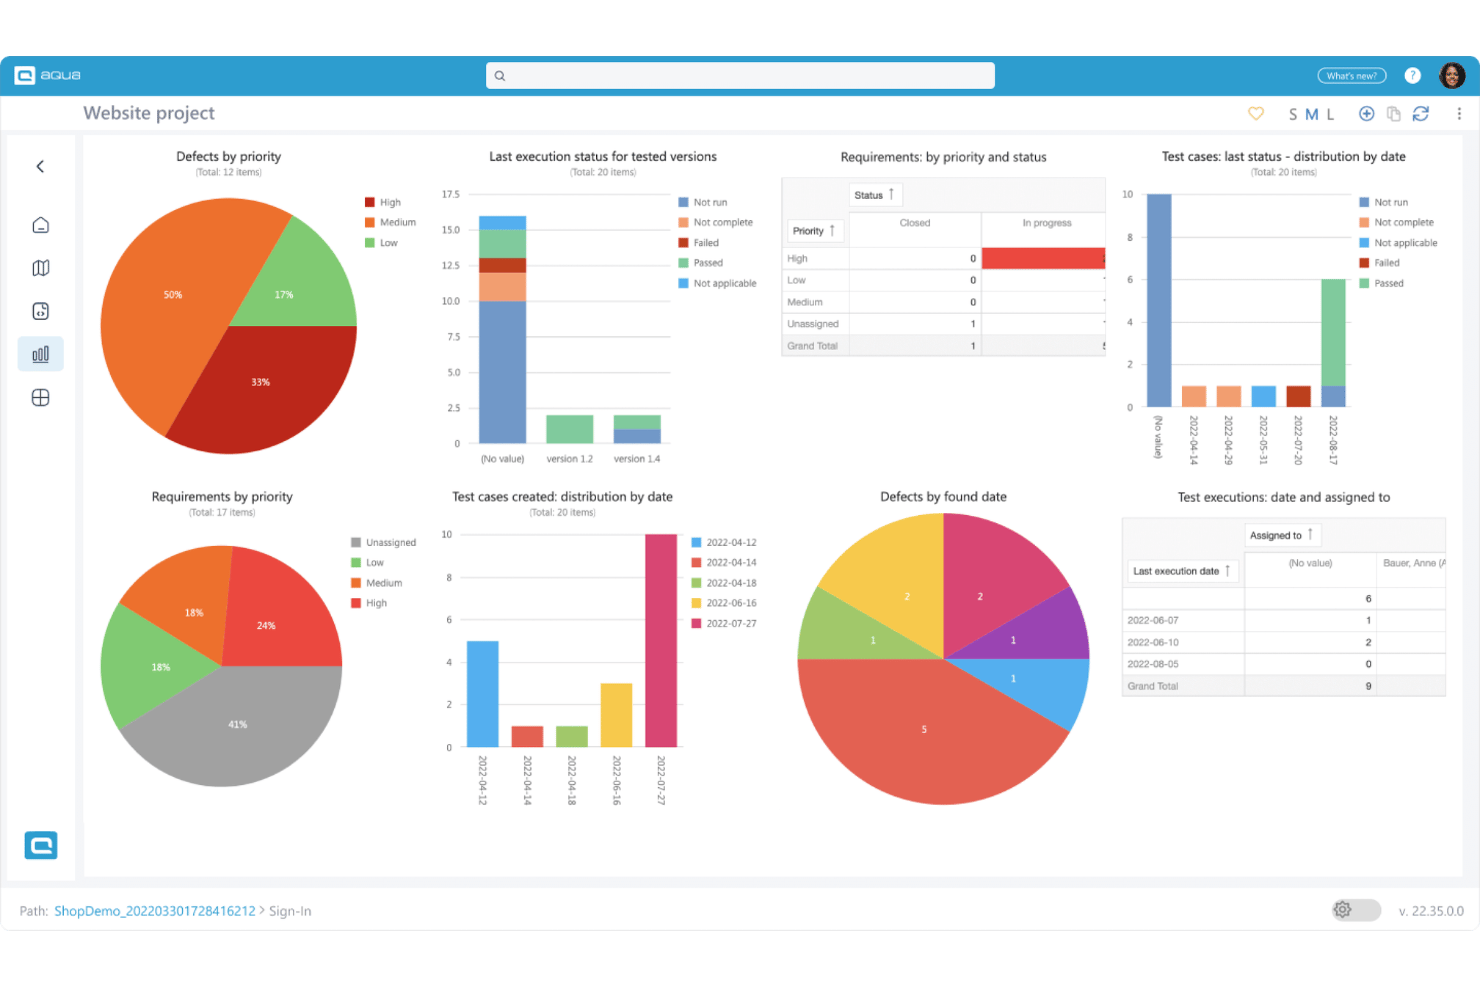Screen dimensions: 1480x987
Task: Add new widget with plus circle icon
Action: tap(1367, 114)
